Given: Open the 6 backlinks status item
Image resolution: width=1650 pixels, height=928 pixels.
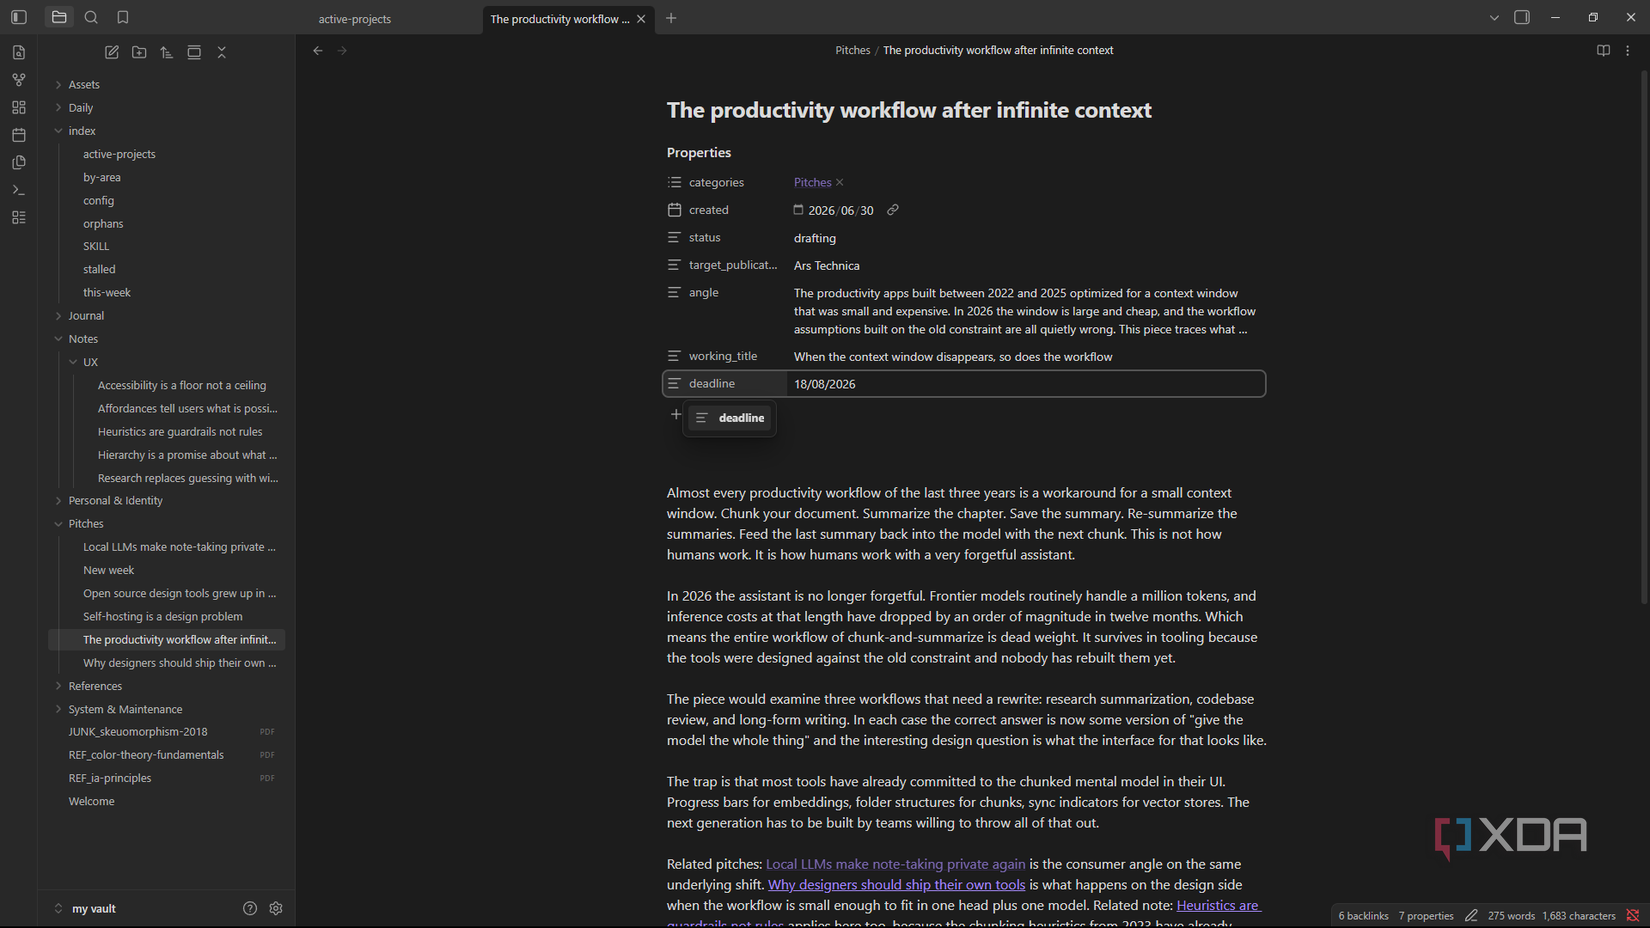Looking at the screenshot, I should point(1363,915).
